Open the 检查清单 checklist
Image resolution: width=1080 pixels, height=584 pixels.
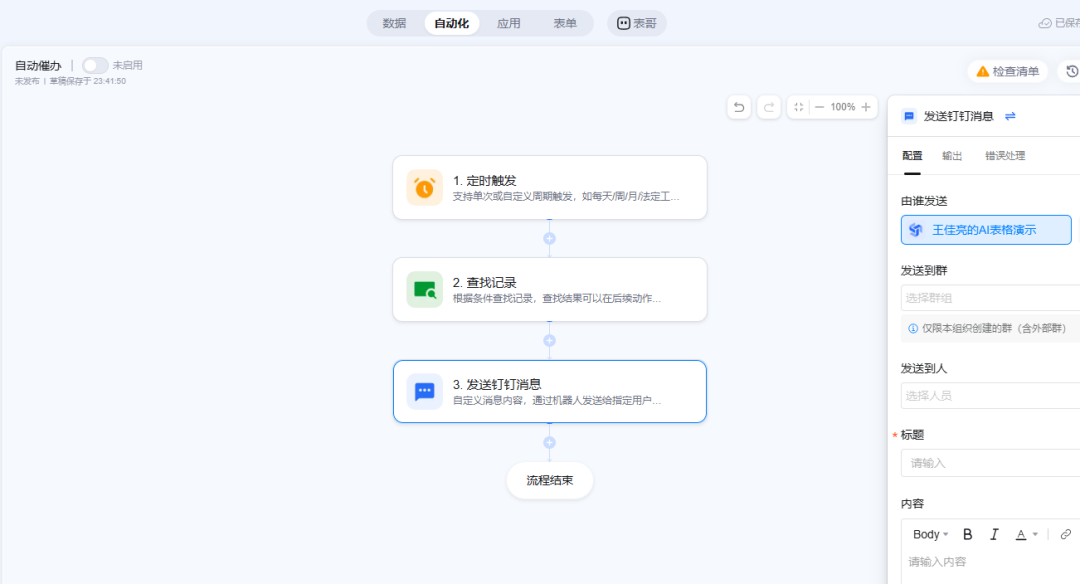point(1008,71)
